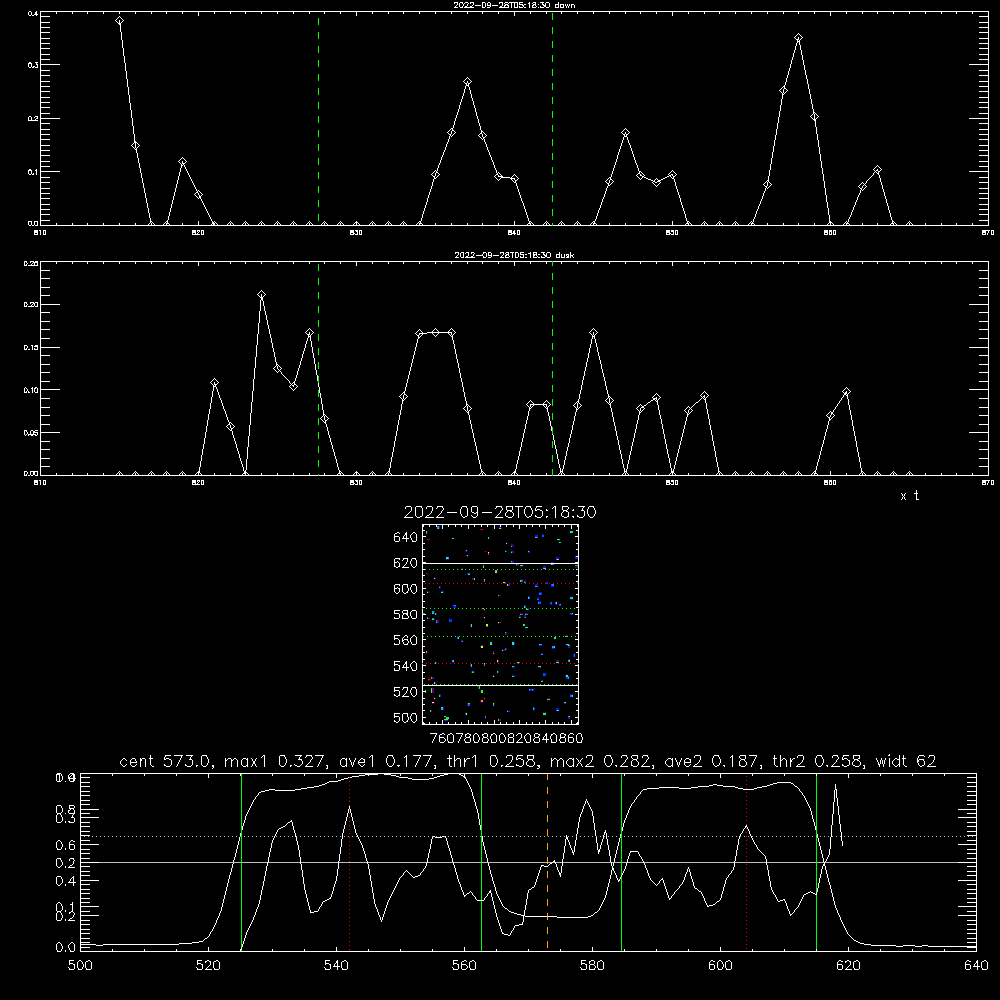Click the 0.1 y-axis label of dawn plot

[33, 172]
